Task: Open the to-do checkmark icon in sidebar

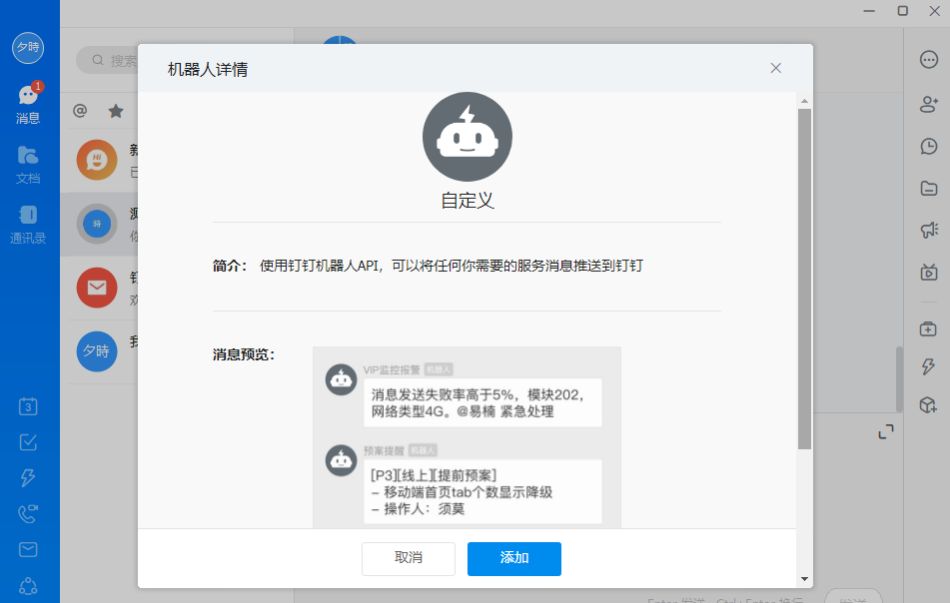Action: 28,442
